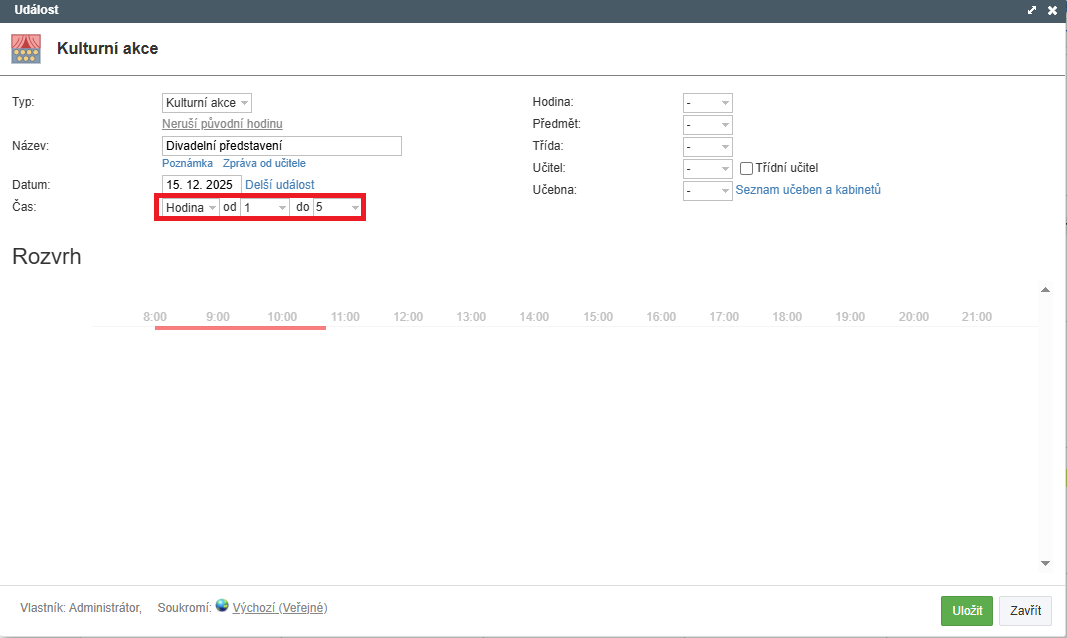Click the Seznam učeben a kabinetů link
The height and width of the screenshot is (638, 1067).
[x=808, y=190]
